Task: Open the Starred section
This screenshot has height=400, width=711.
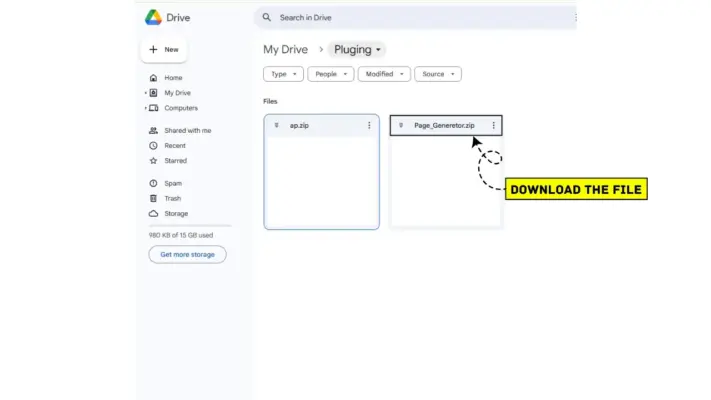Action: [x=175, y=161]
